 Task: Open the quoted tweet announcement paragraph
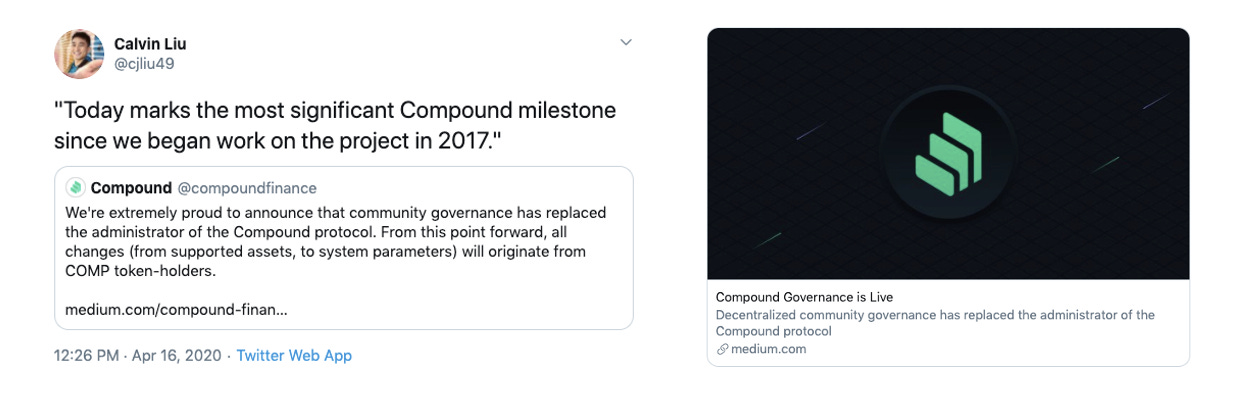[x=335, y=241]
